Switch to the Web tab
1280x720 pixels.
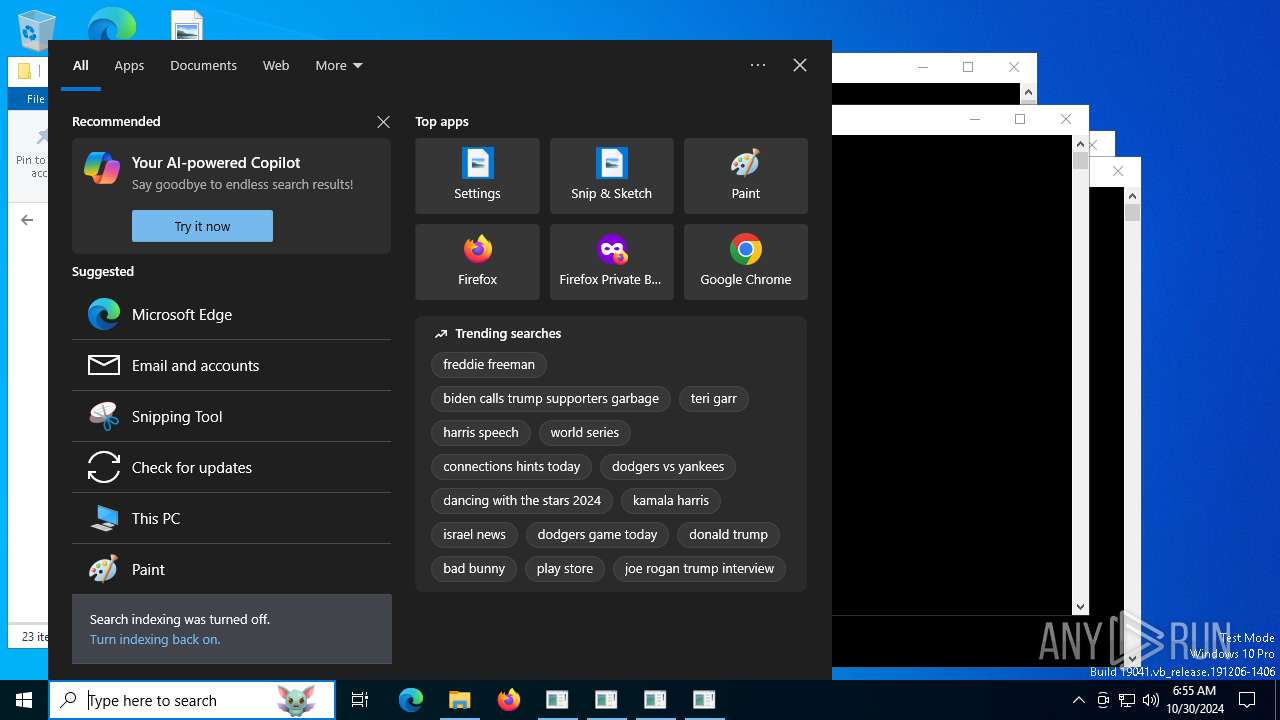point(276,65)
